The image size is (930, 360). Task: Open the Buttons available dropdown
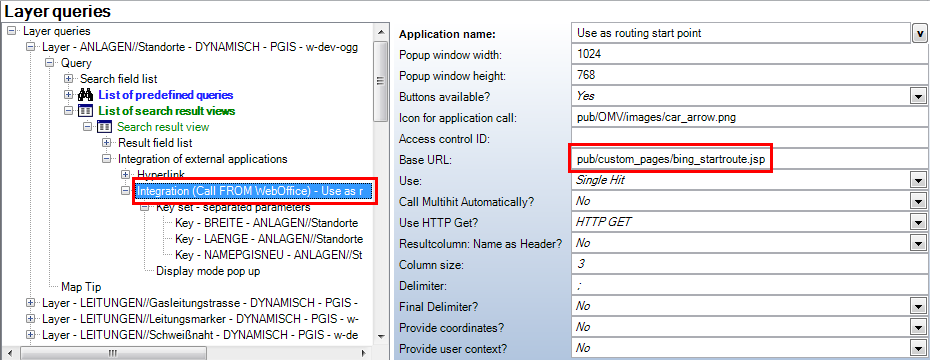coord(918,96)
